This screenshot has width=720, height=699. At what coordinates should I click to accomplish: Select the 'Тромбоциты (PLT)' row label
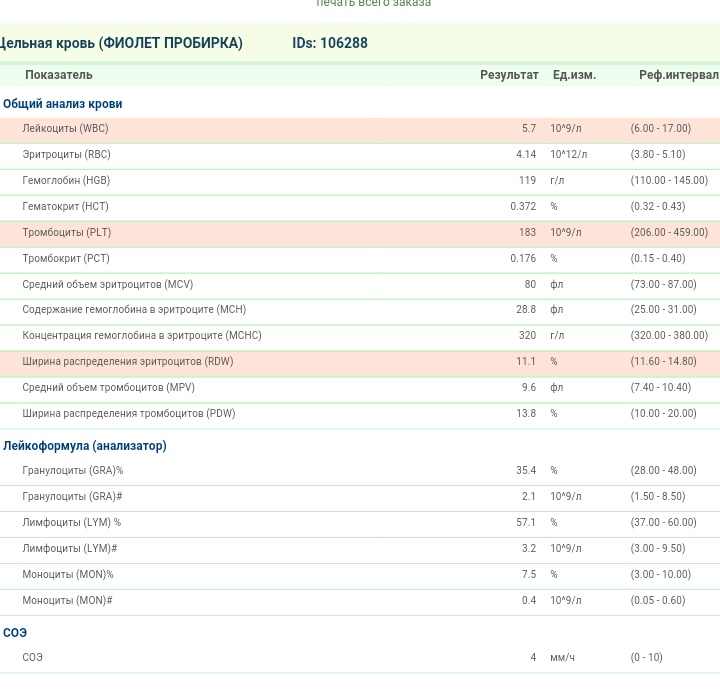[67, 232]
